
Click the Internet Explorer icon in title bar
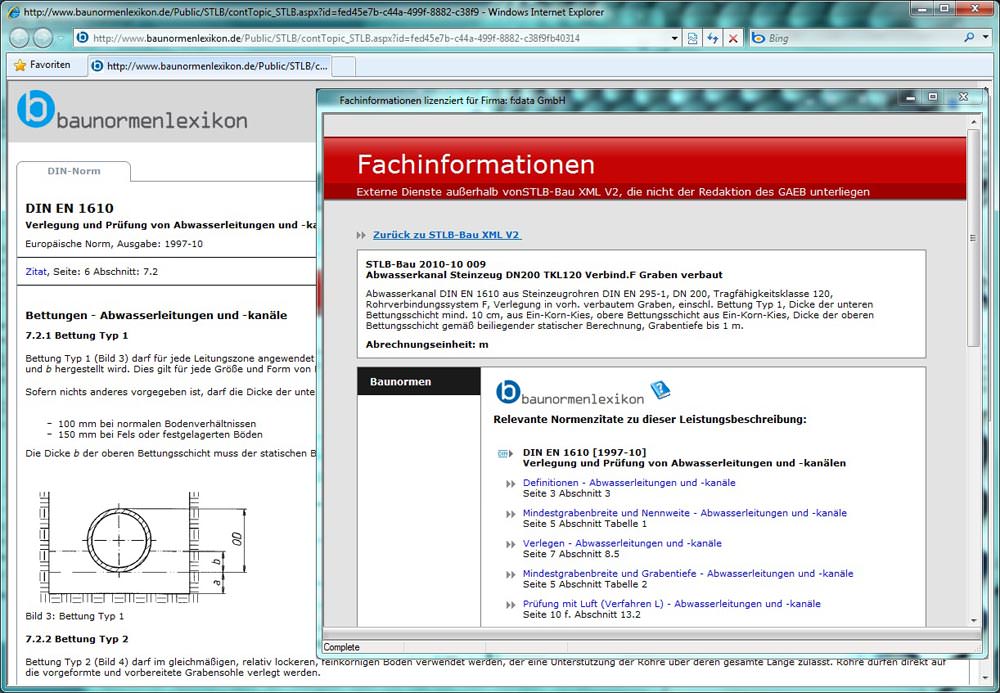pyautogui.click(x=13, y=11)
